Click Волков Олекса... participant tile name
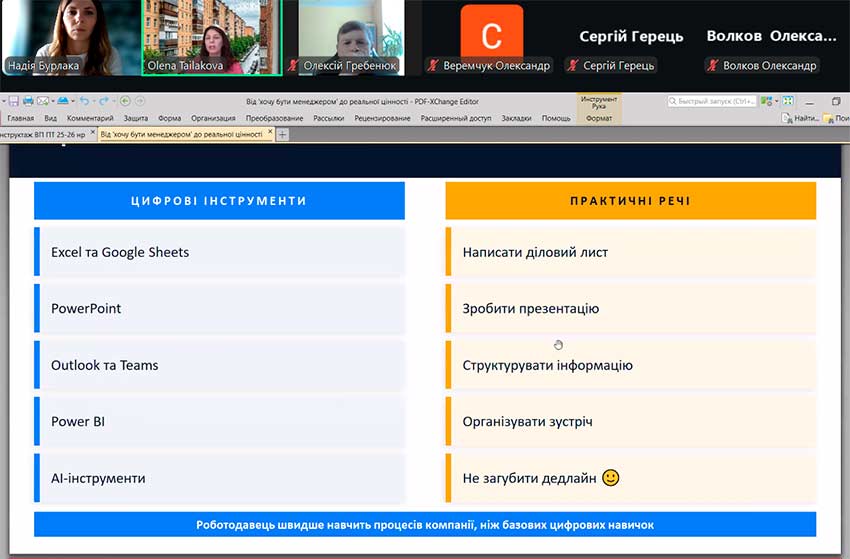Image resolution: width=850 pixels, height=559 pixels. tap(771, 36)
